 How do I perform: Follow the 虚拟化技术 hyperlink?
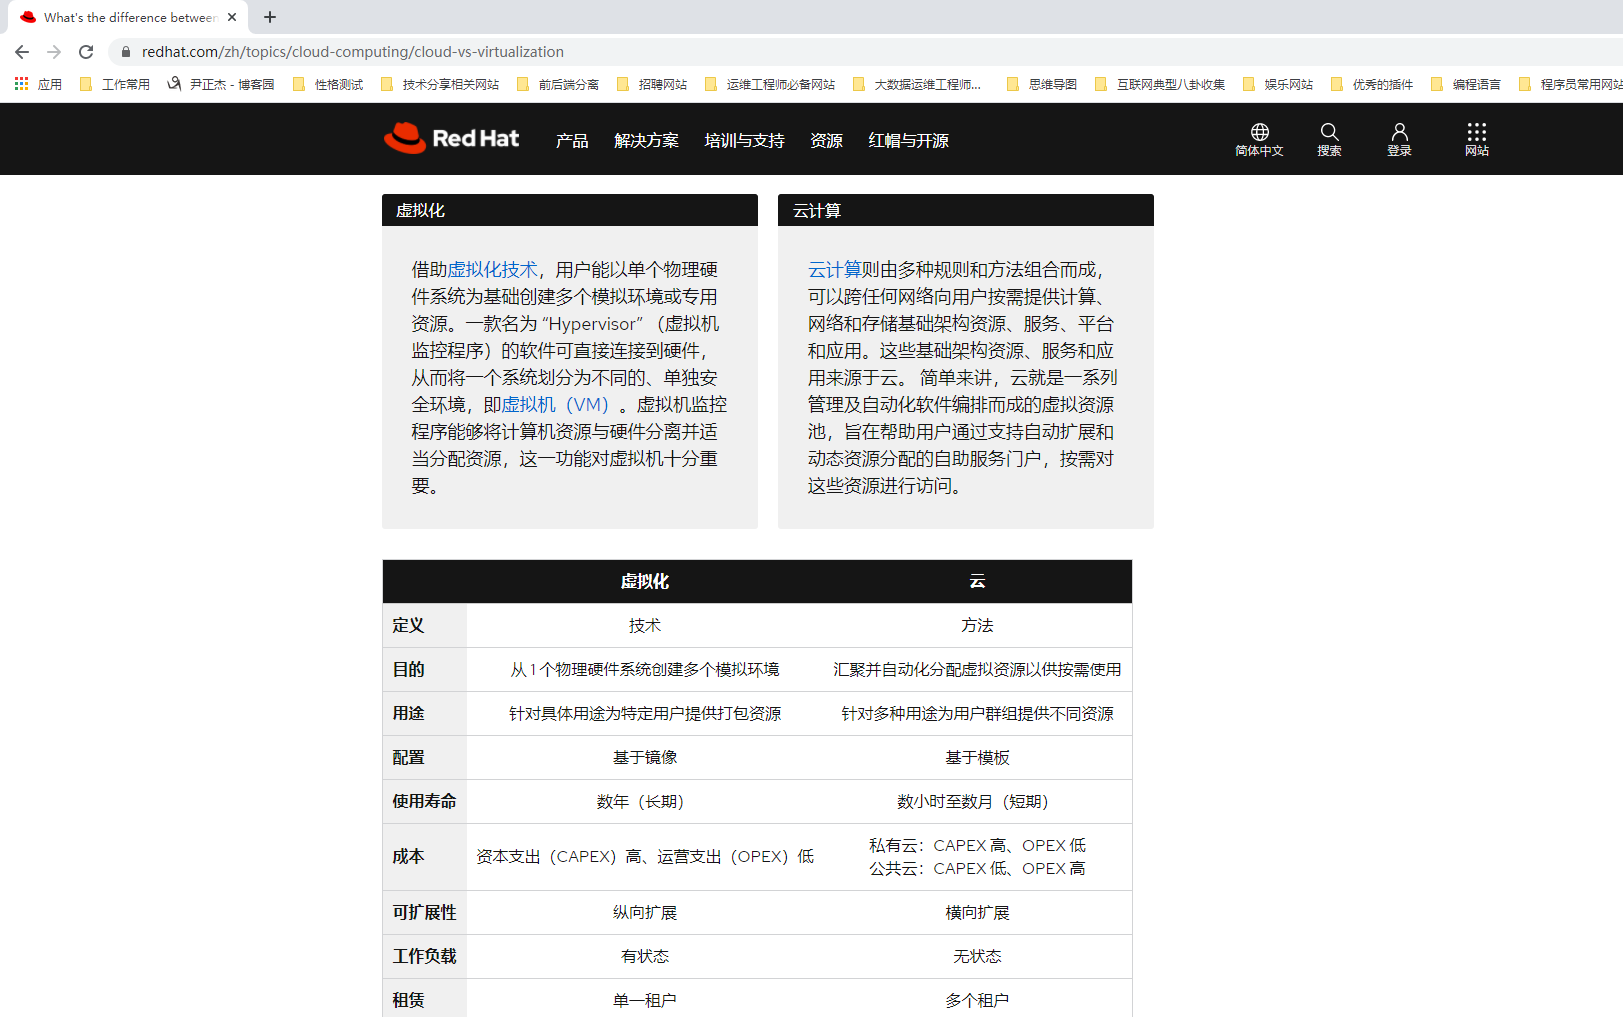(x=492, y=270)
